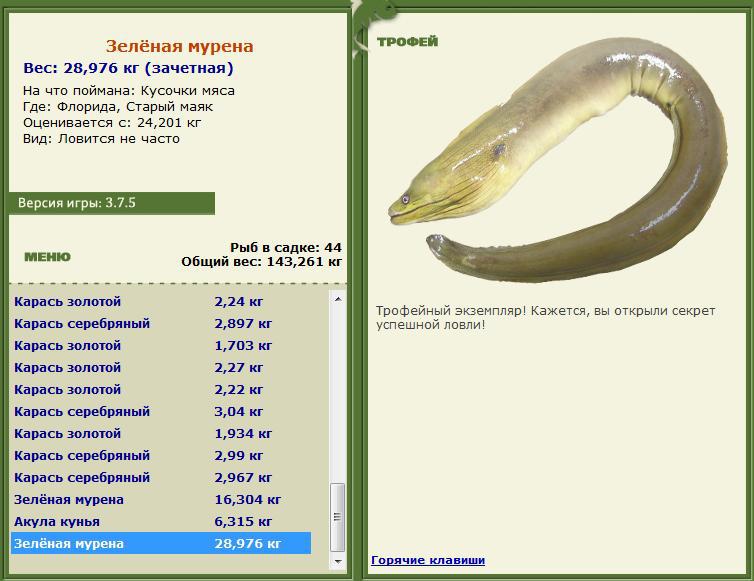Select Карась серебряный 2,897 кг row
Screen dimensions: 754x581
[161, 324]
